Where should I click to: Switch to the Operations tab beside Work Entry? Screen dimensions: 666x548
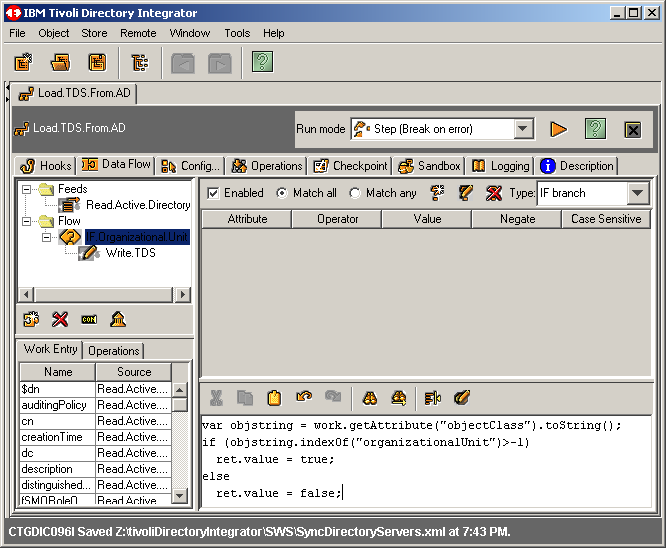point(114,351)
